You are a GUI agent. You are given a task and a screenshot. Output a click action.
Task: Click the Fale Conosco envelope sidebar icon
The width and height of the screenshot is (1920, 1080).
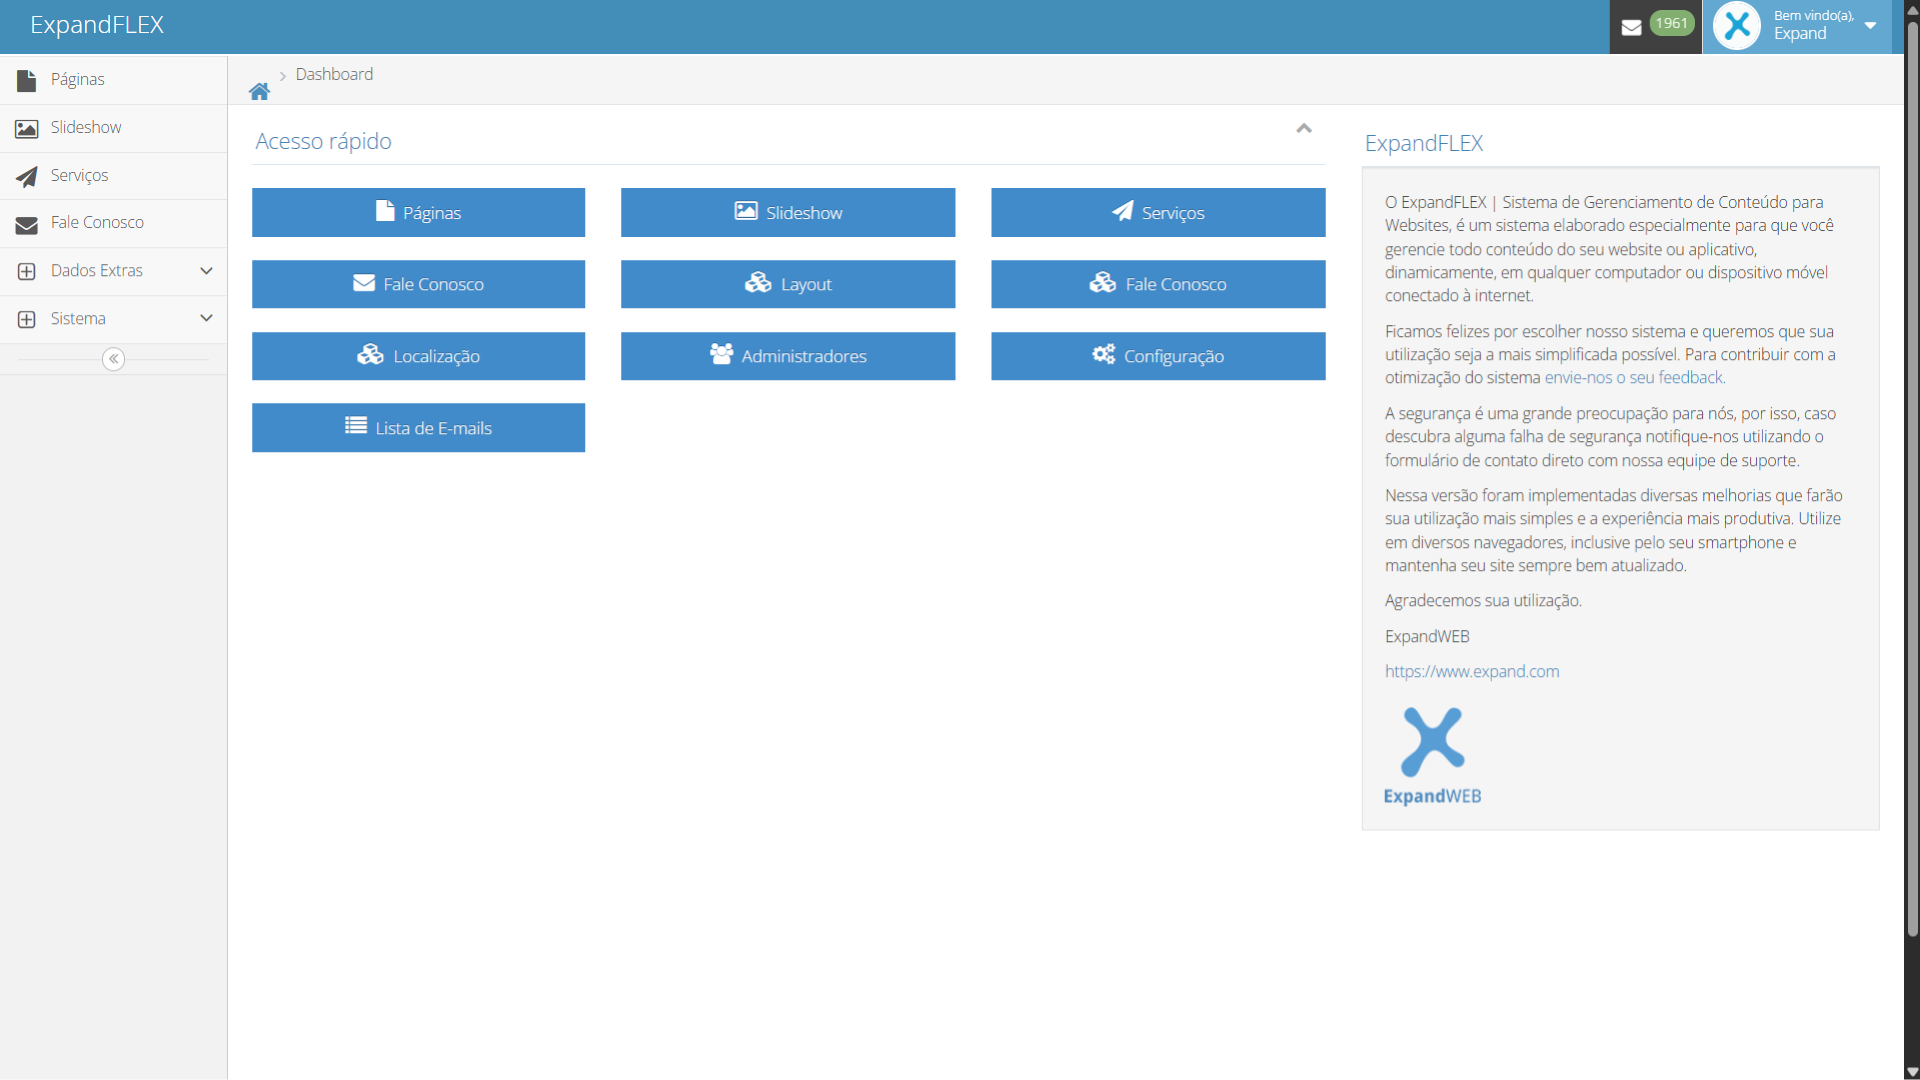tap(27, 224)
